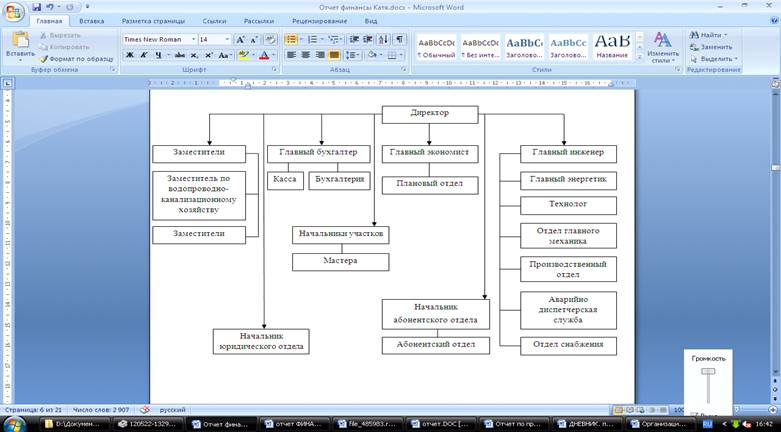Screen dimensions: 781x432
Task: Click the Change Styles (Изменить стили) icon
Action: 662,45
